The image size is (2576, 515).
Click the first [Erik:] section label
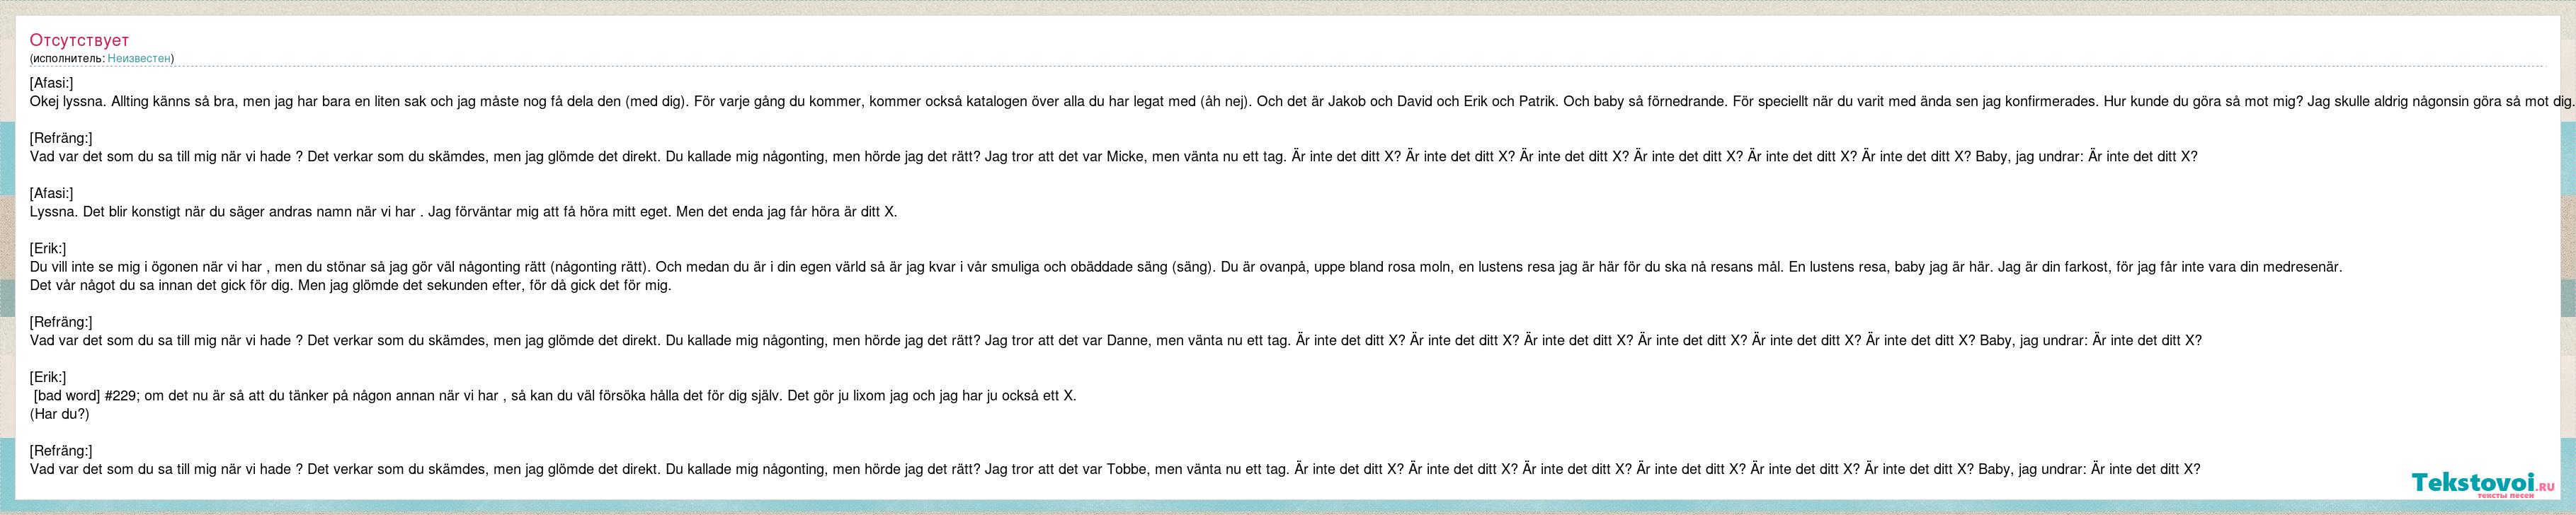pos(48,249)
